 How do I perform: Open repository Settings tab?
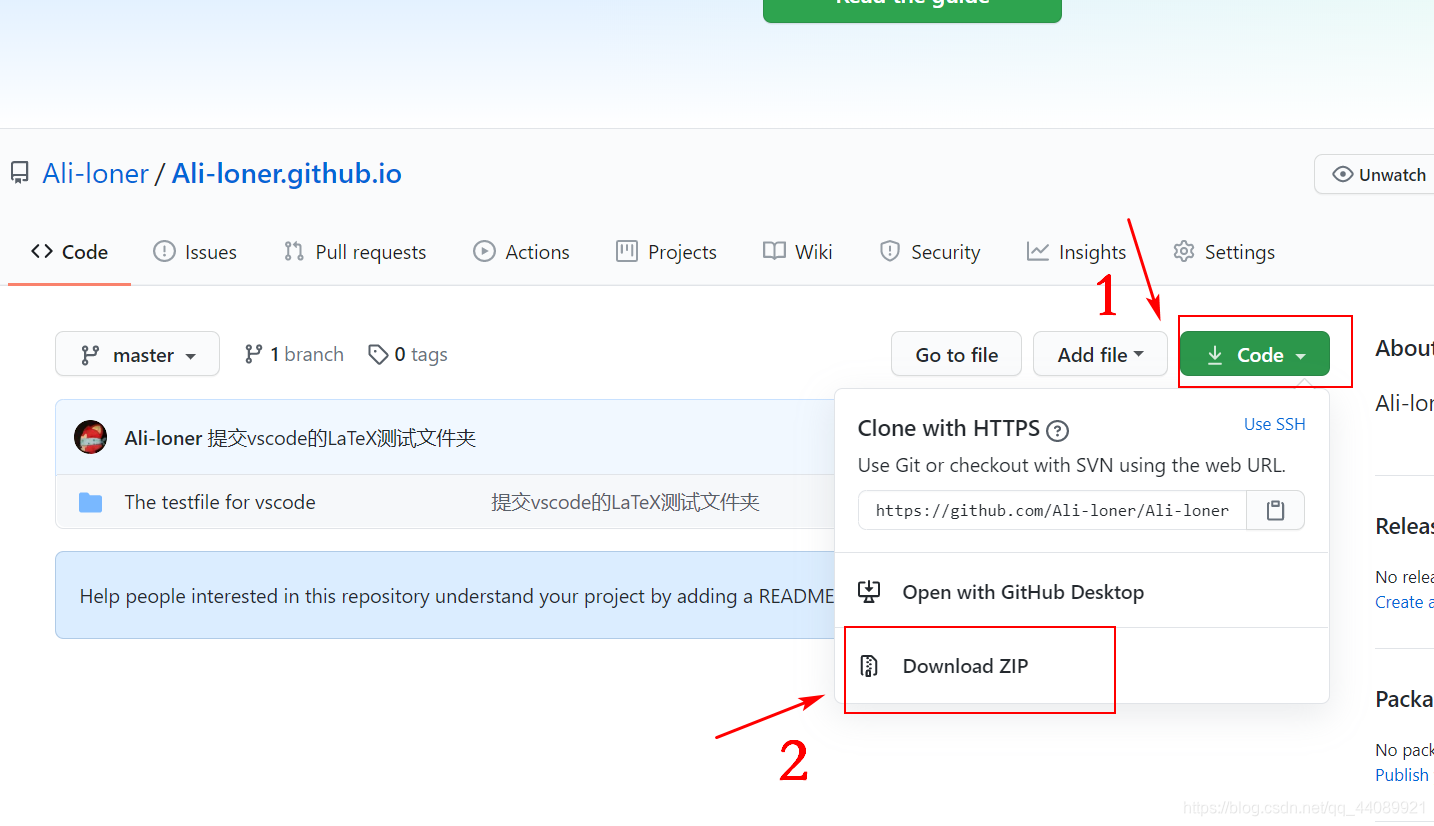[1224, 252]
